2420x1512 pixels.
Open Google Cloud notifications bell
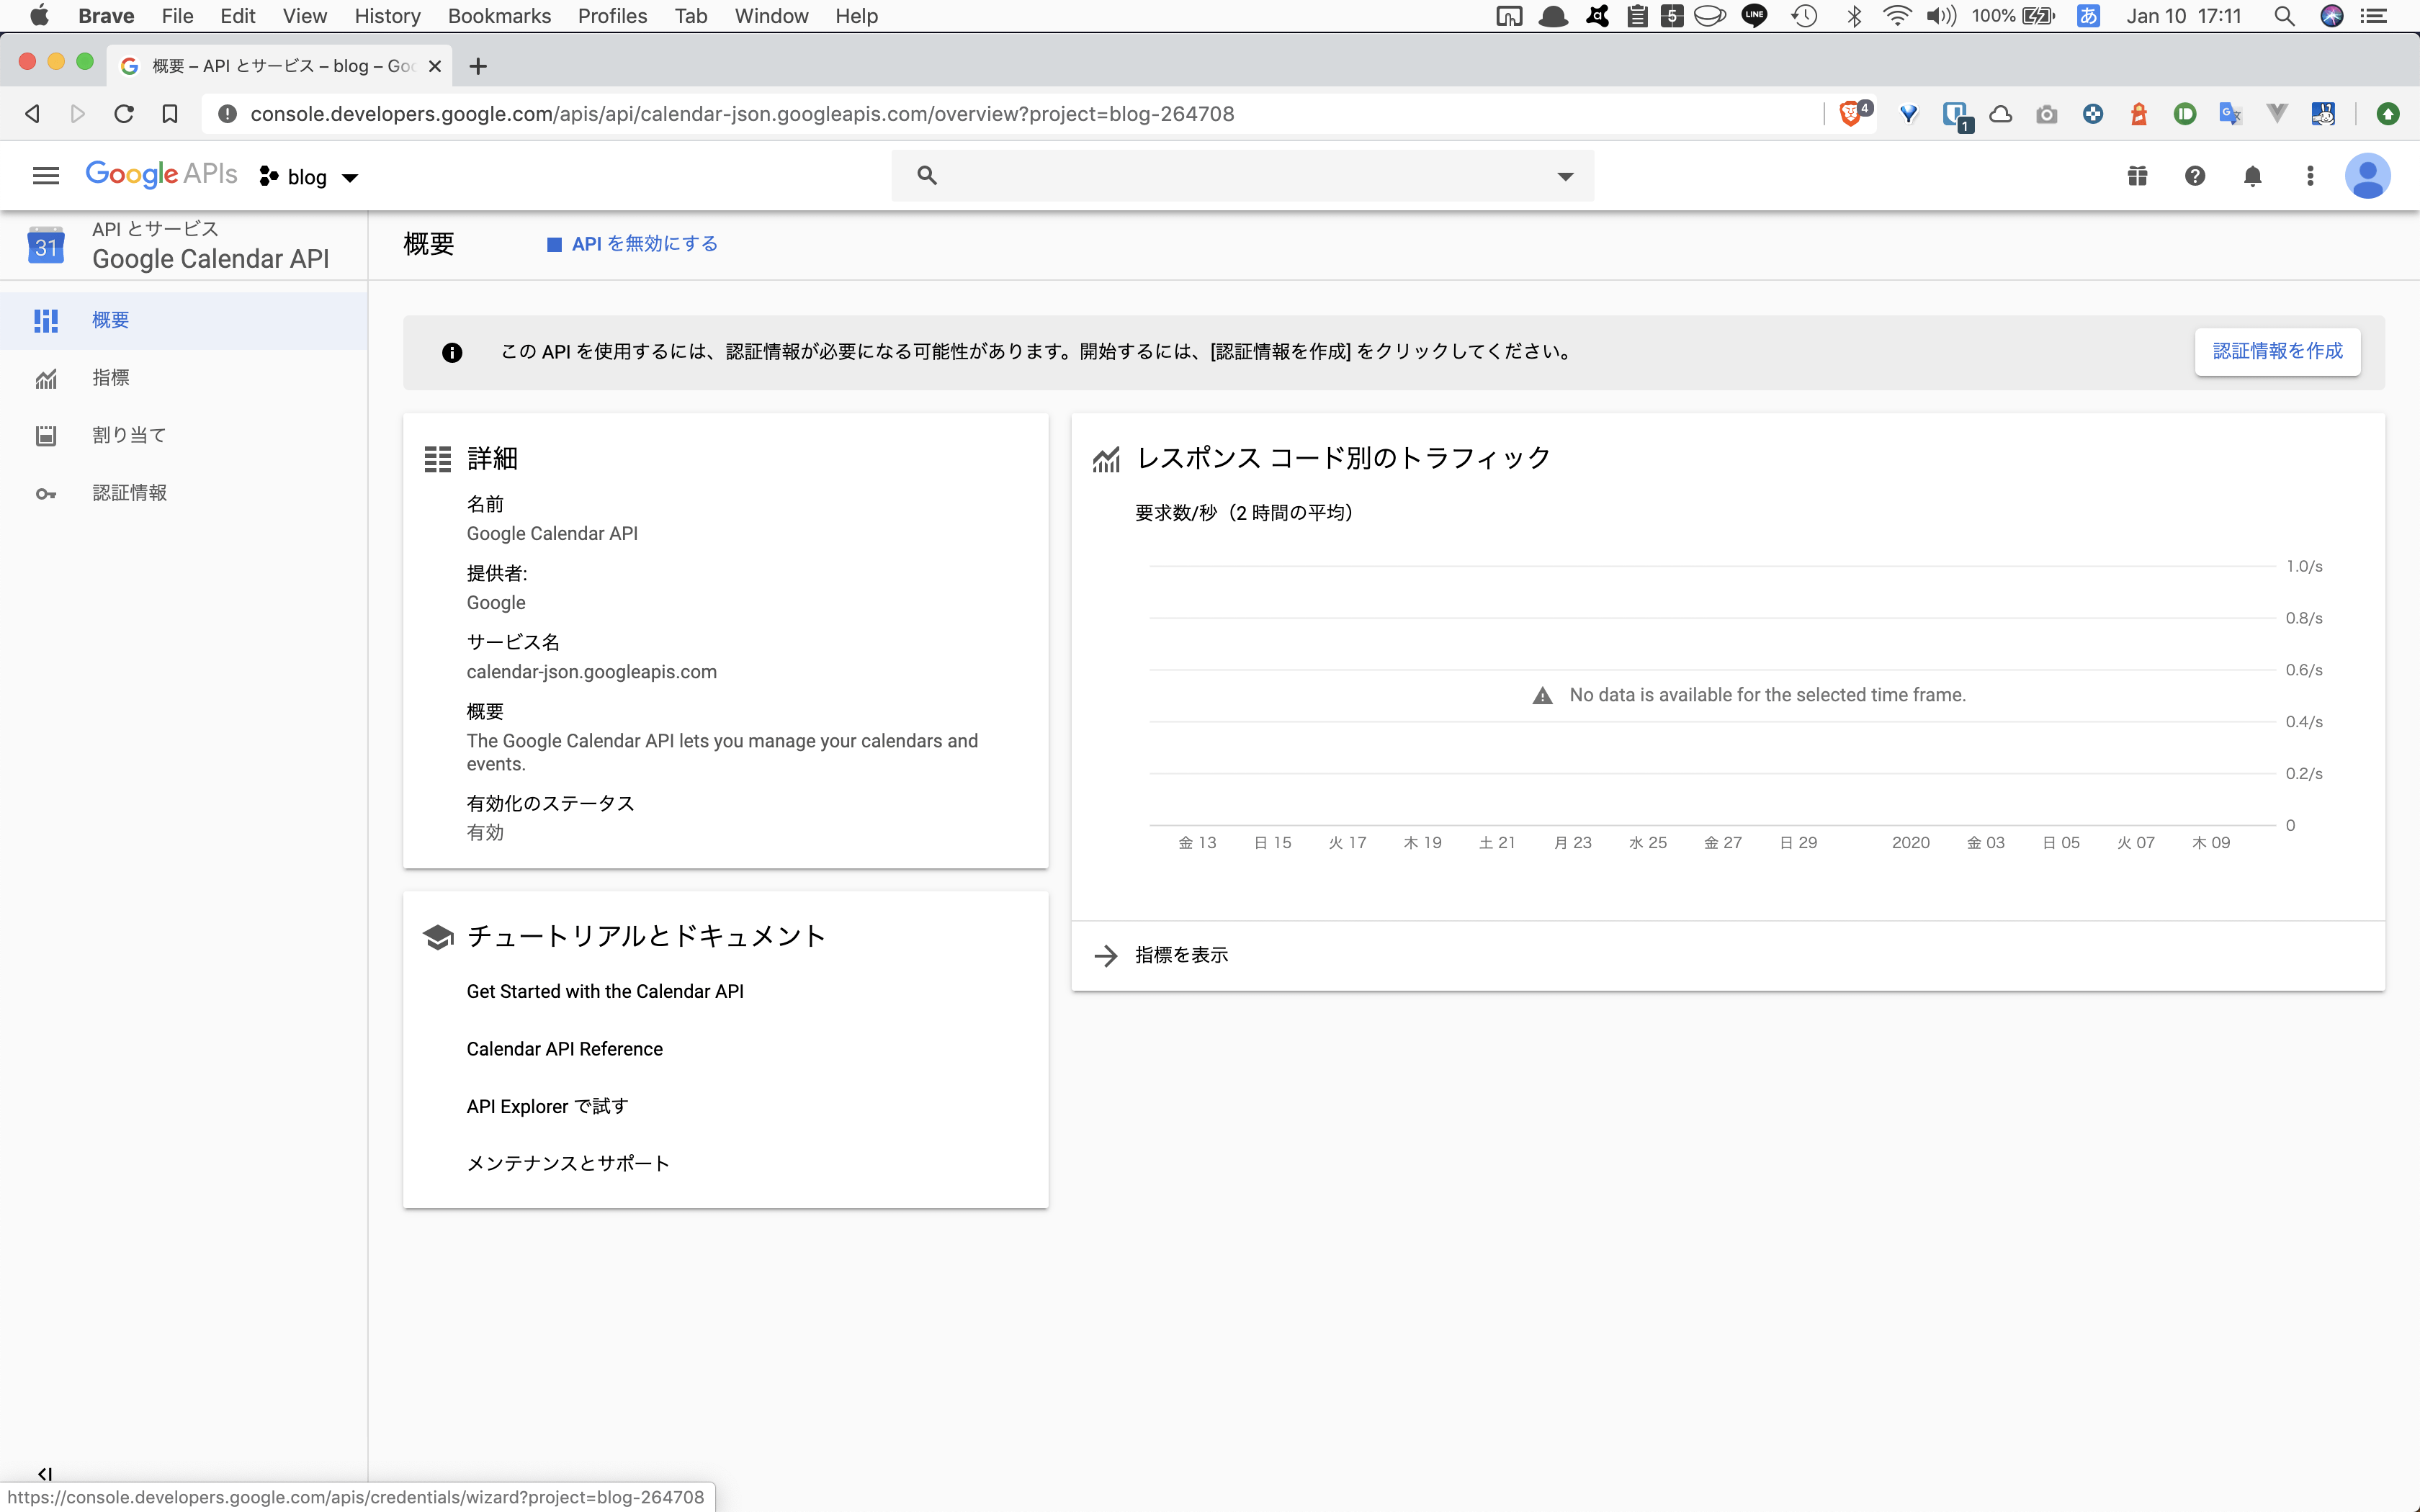tap(2252, 175)
